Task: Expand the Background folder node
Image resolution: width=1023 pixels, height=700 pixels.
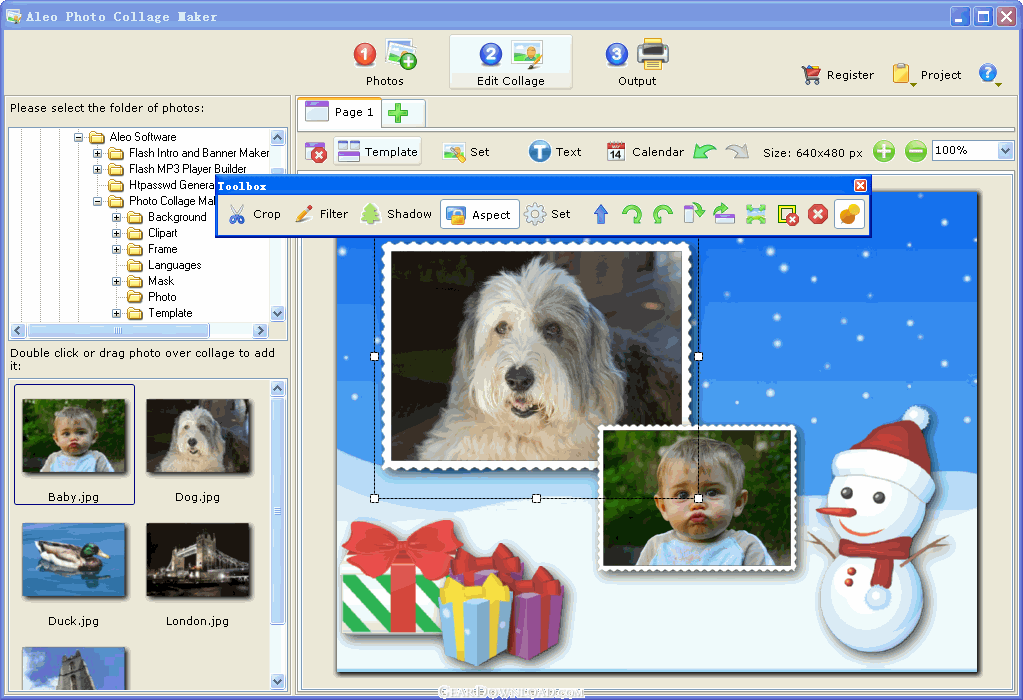Action: coord(116,217)
